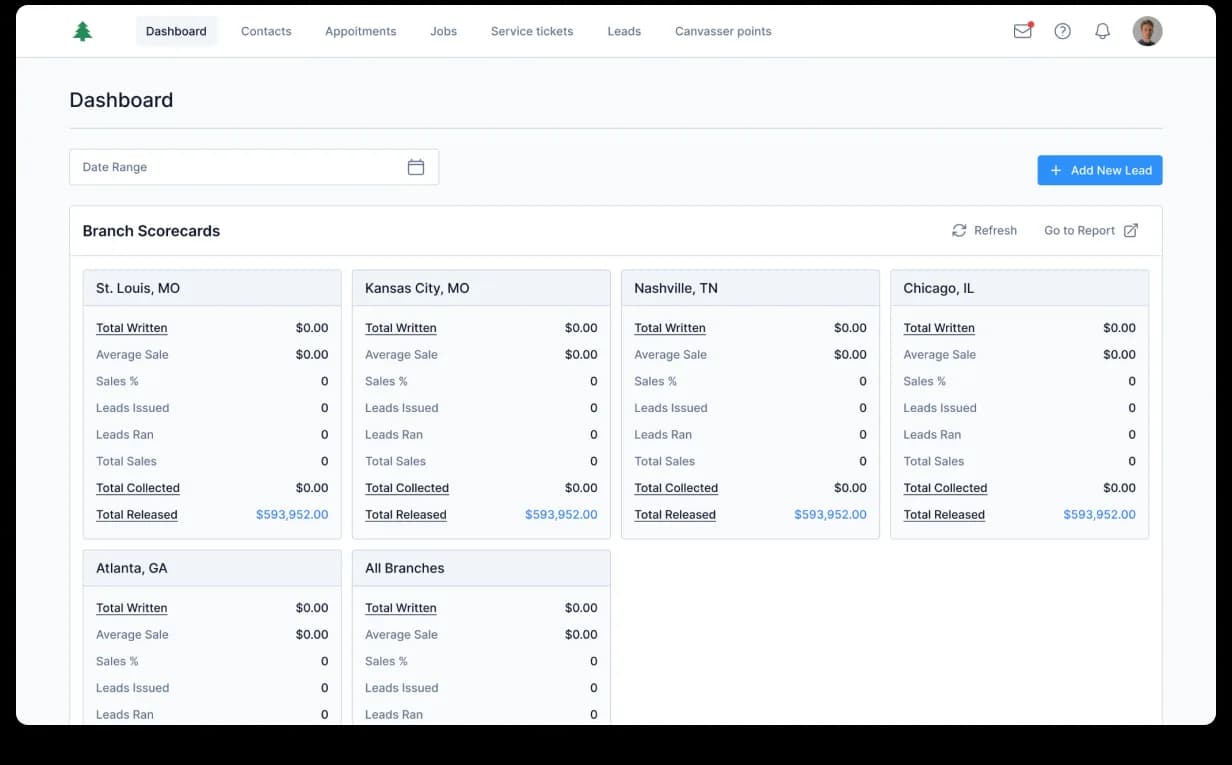Image resolution: width=1232 pixels, height=765 pixels.
Task: Click Sales % in Atlanta card
Action: pos(117,661)
